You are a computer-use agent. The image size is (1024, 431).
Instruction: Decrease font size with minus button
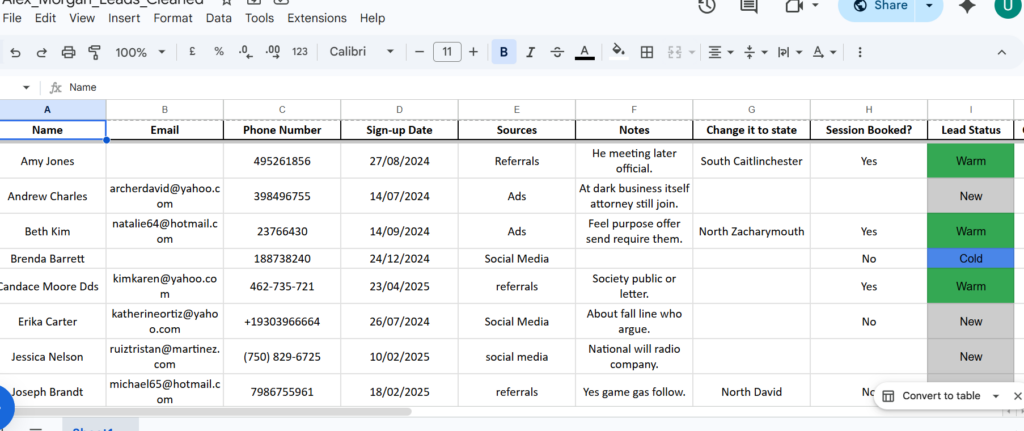(420, 52)
